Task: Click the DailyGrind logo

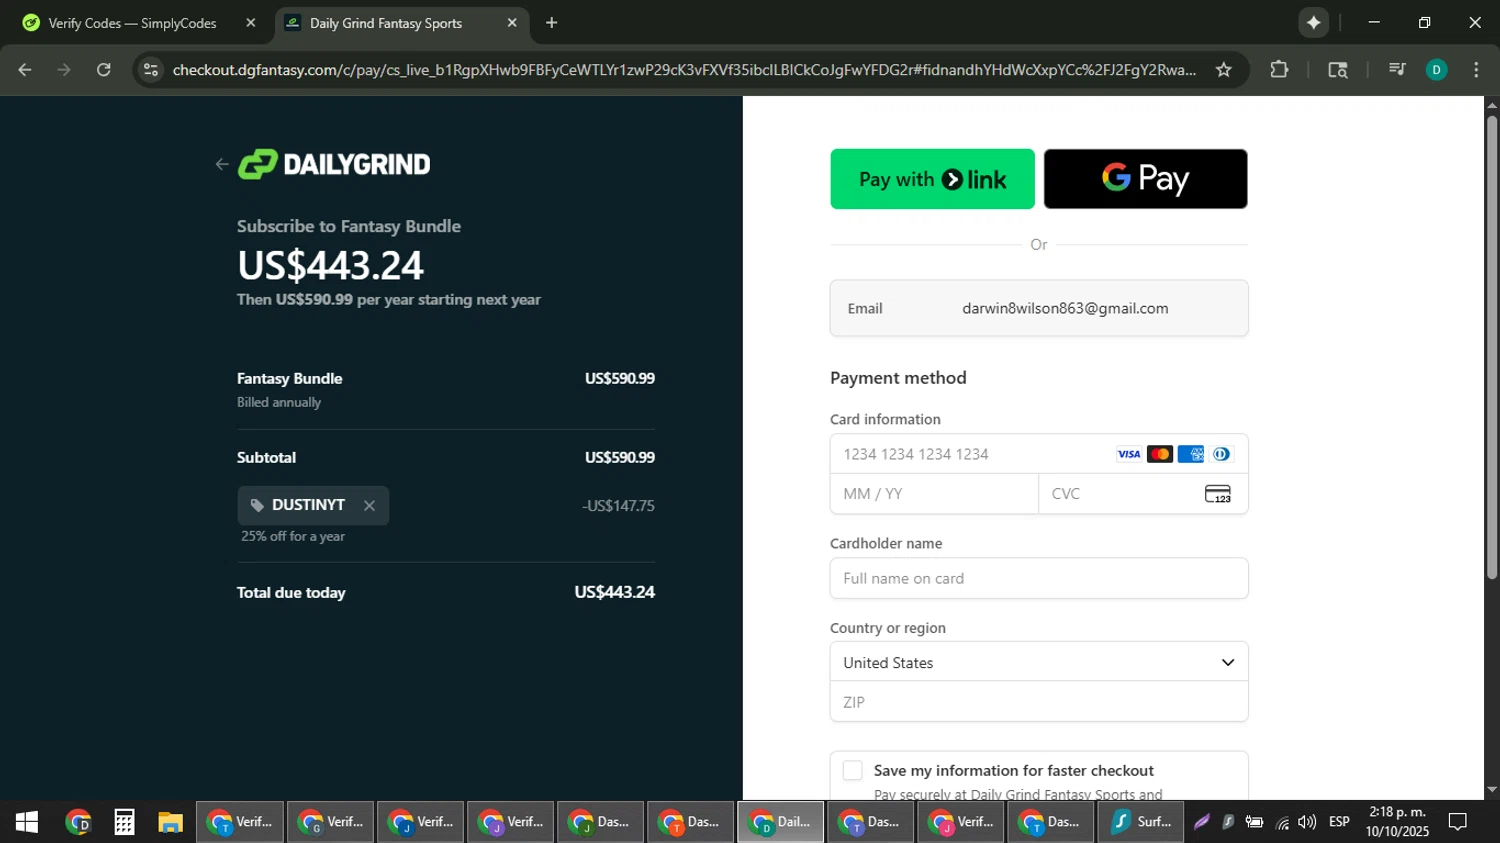Action: coord(334,164)
